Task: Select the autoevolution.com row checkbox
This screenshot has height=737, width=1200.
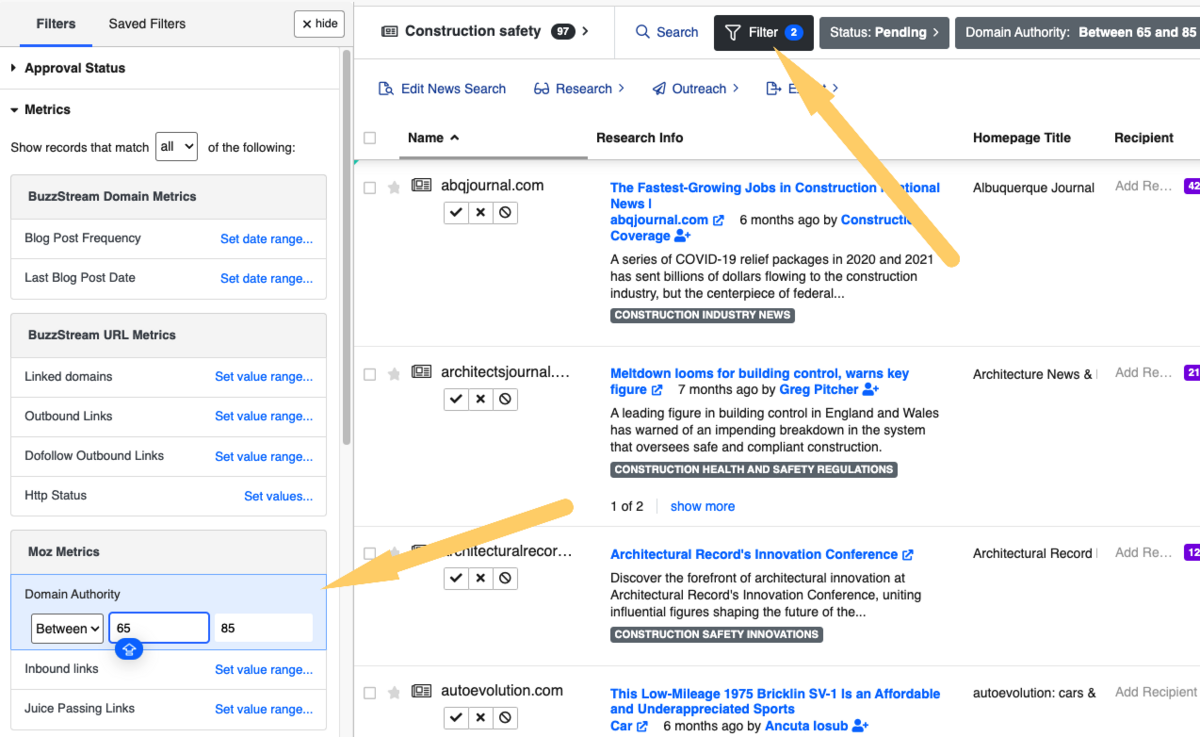Action: point(370,692)
